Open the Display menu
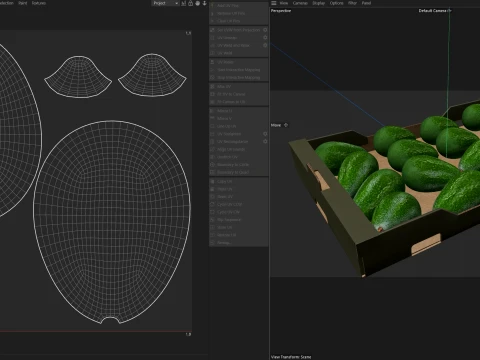480x360 pixels. 318,3
